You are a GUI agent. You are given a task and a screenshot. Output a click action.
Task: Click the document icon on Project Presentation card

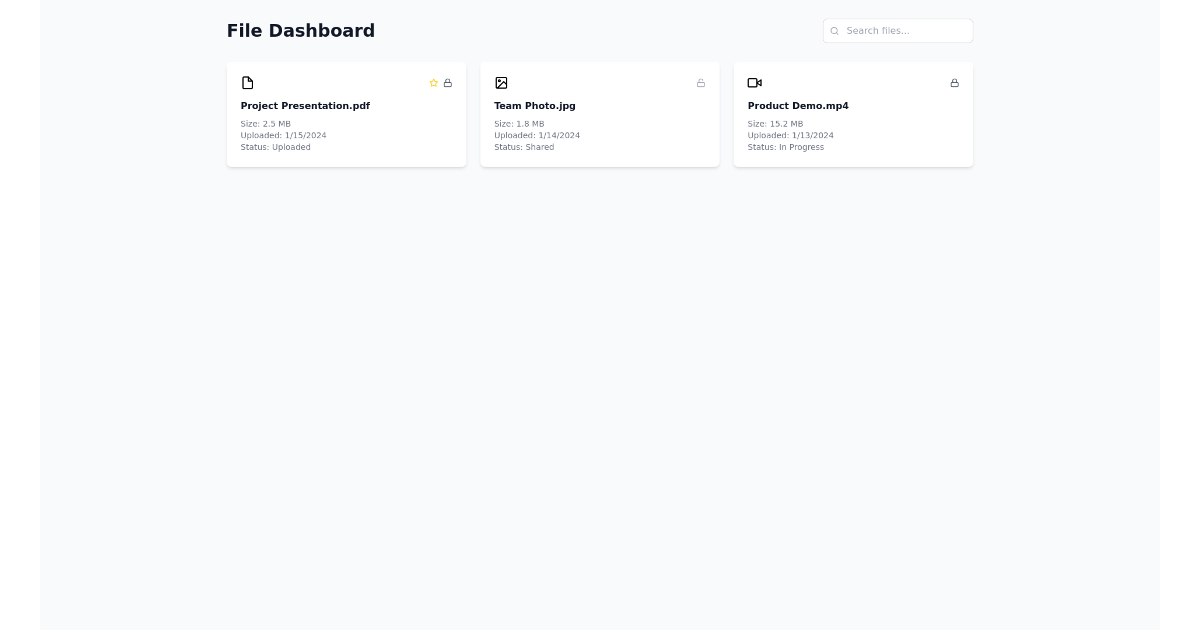click(x=248, y=83)
